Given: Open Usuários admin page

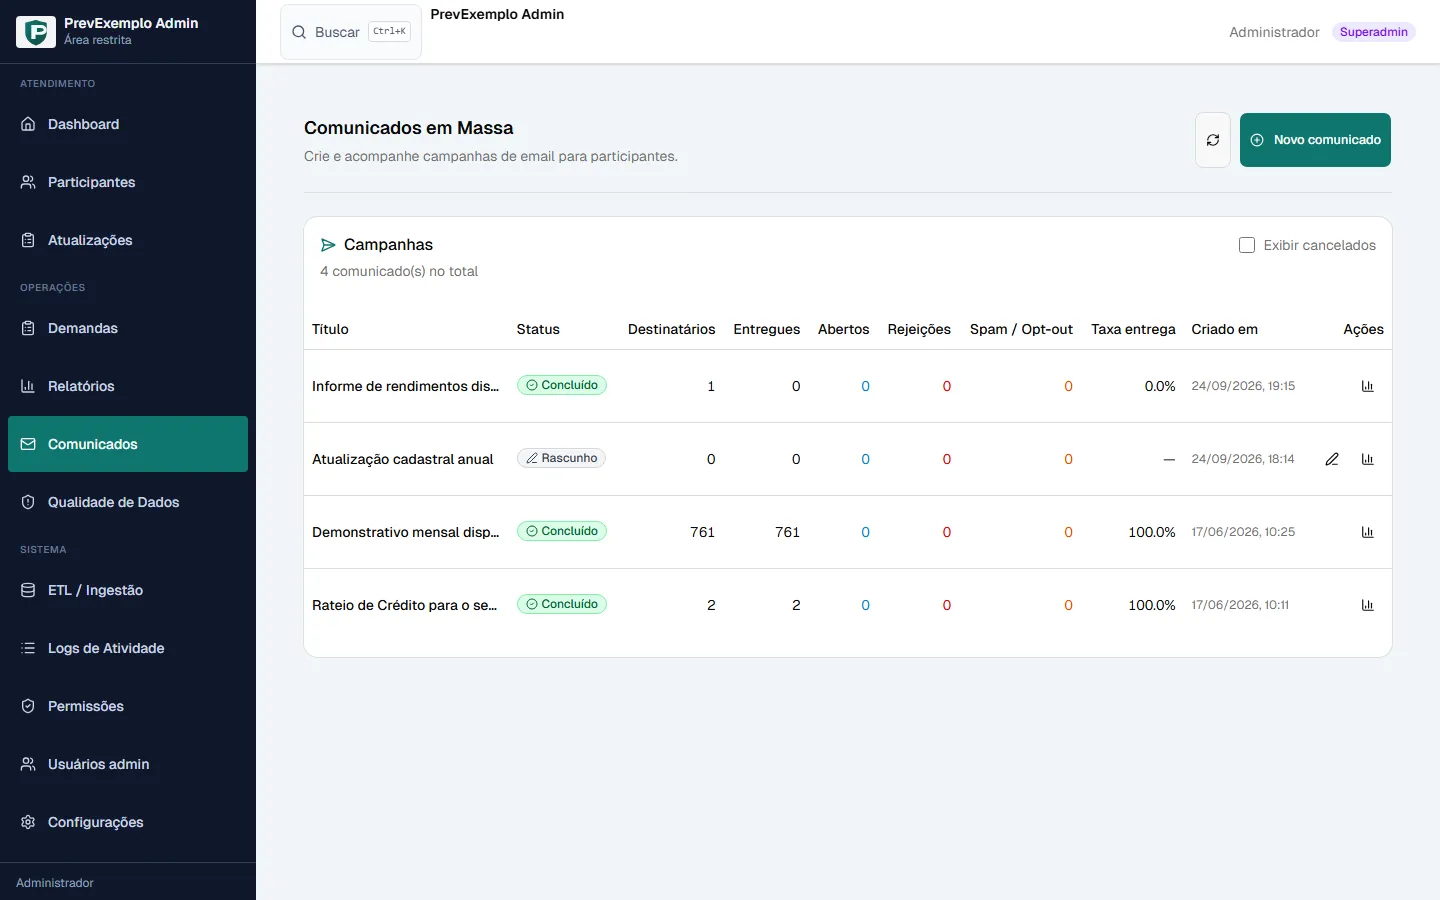Looking at the screenshot, I should coord(128,764).
